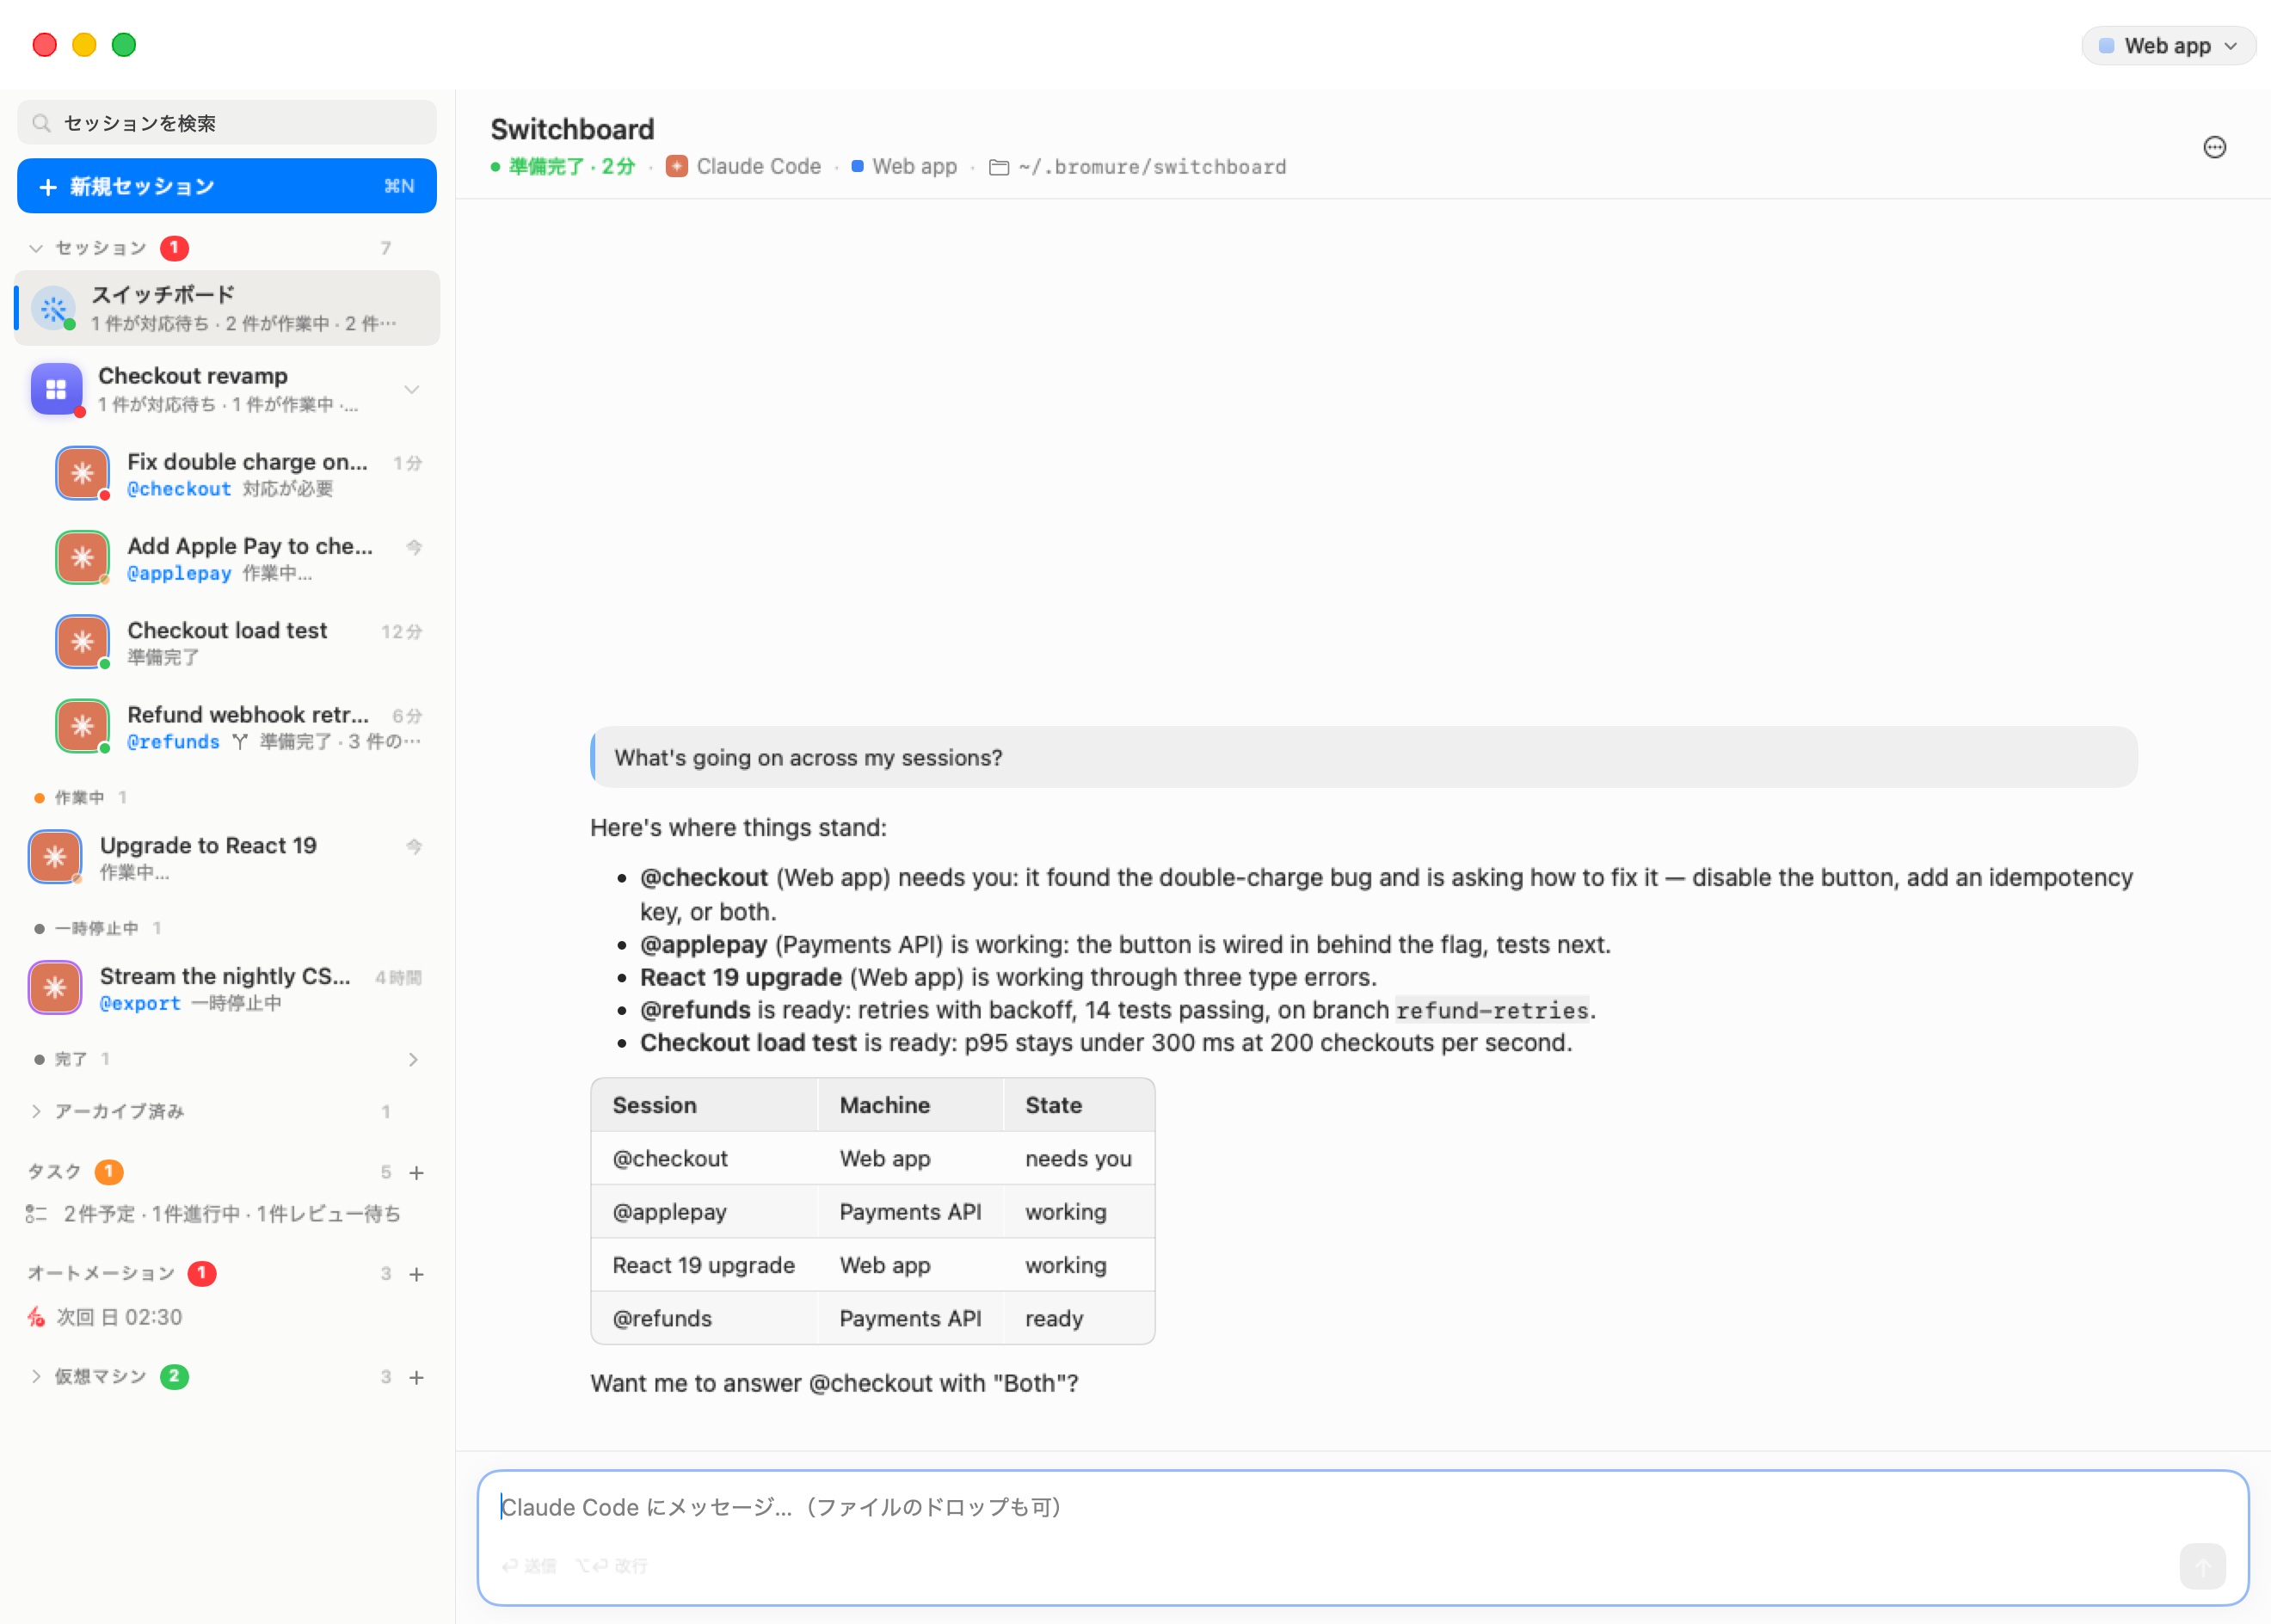Collapse the Checkout revamp group chevron
The height and width of the screenshot is (1624, 2271).
click(411, 389)
